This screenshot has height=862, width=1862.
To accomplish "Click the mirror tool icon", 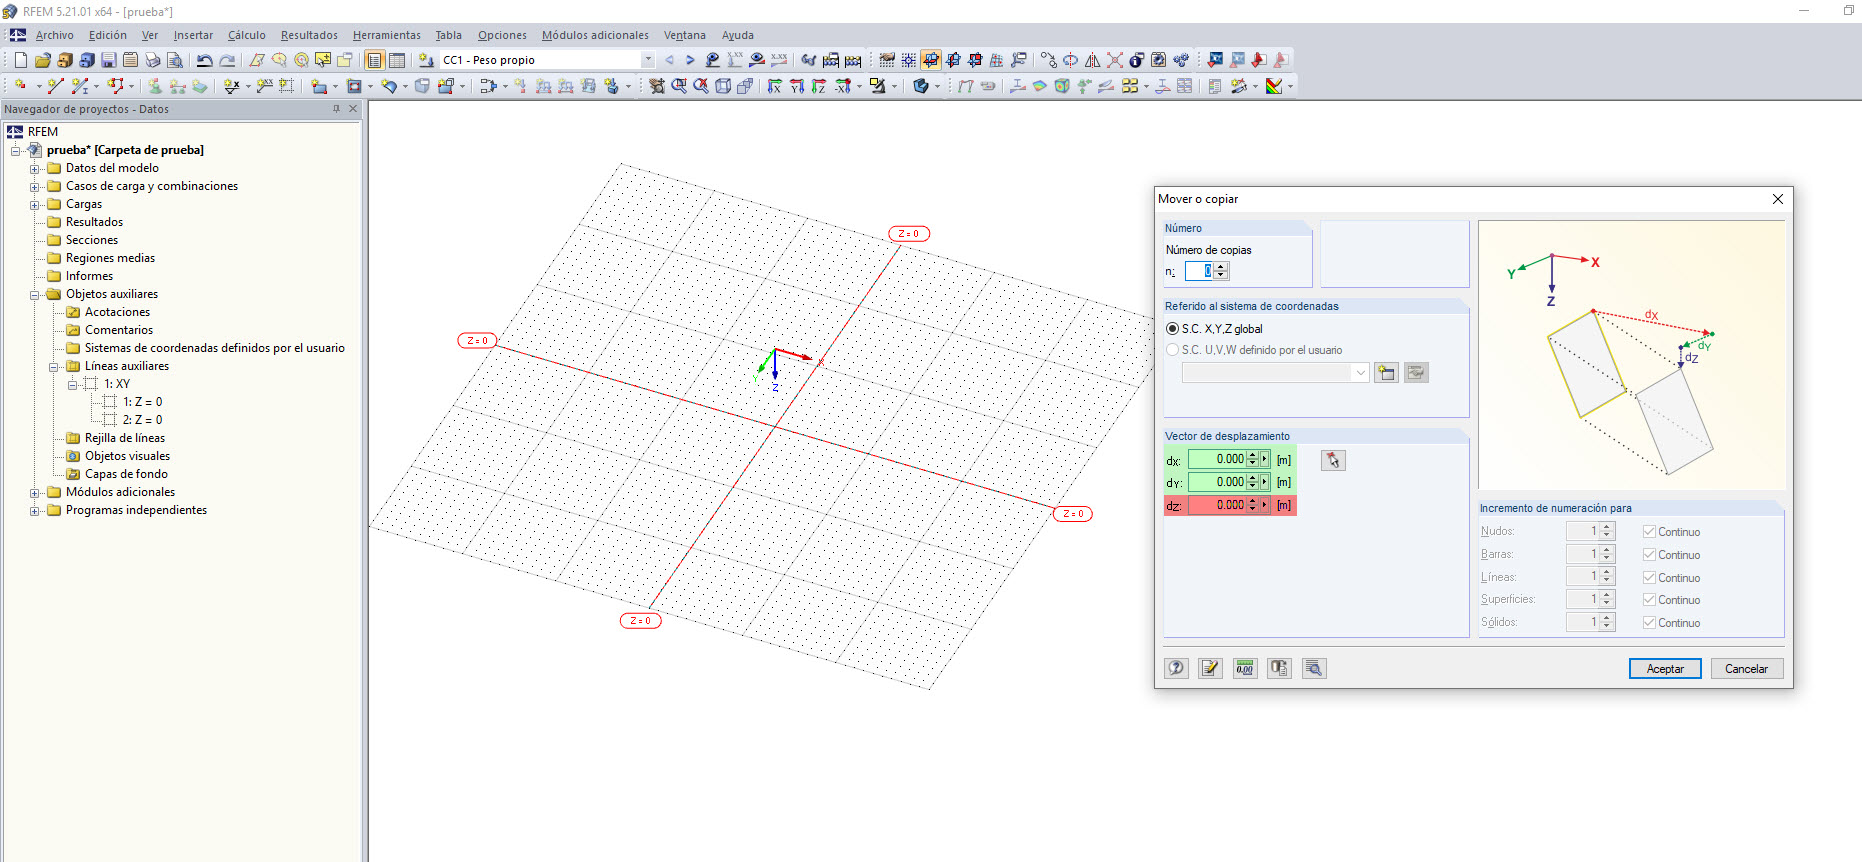I will tap(1093, 60).
